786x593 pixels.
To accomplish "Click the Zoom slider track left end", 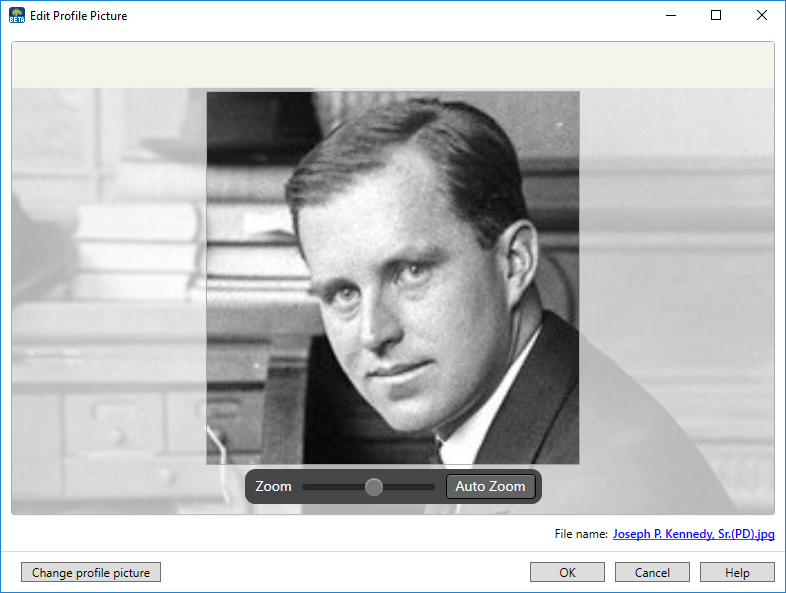I will tap(305, 487).
